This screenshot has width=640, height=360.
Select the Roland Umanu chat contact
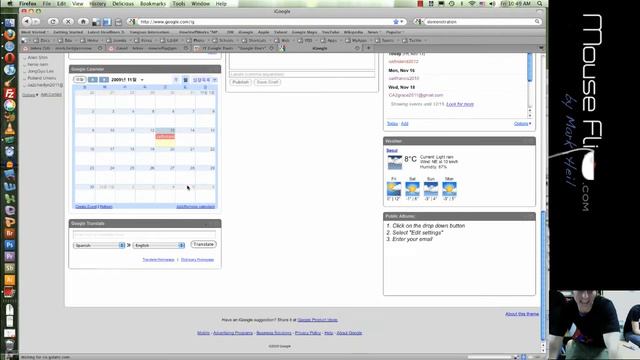[x=42, y=78]
